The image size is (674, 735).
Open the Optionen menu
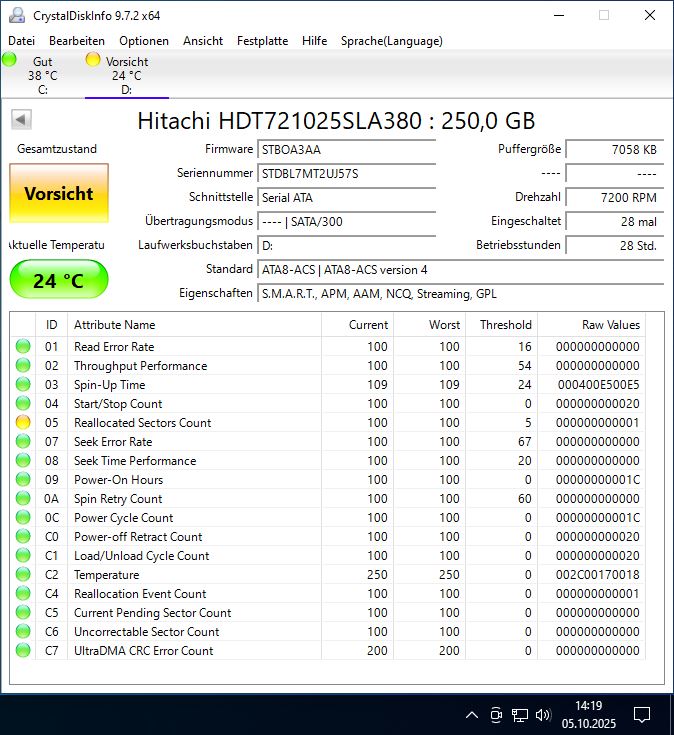(x=144, y=41)
